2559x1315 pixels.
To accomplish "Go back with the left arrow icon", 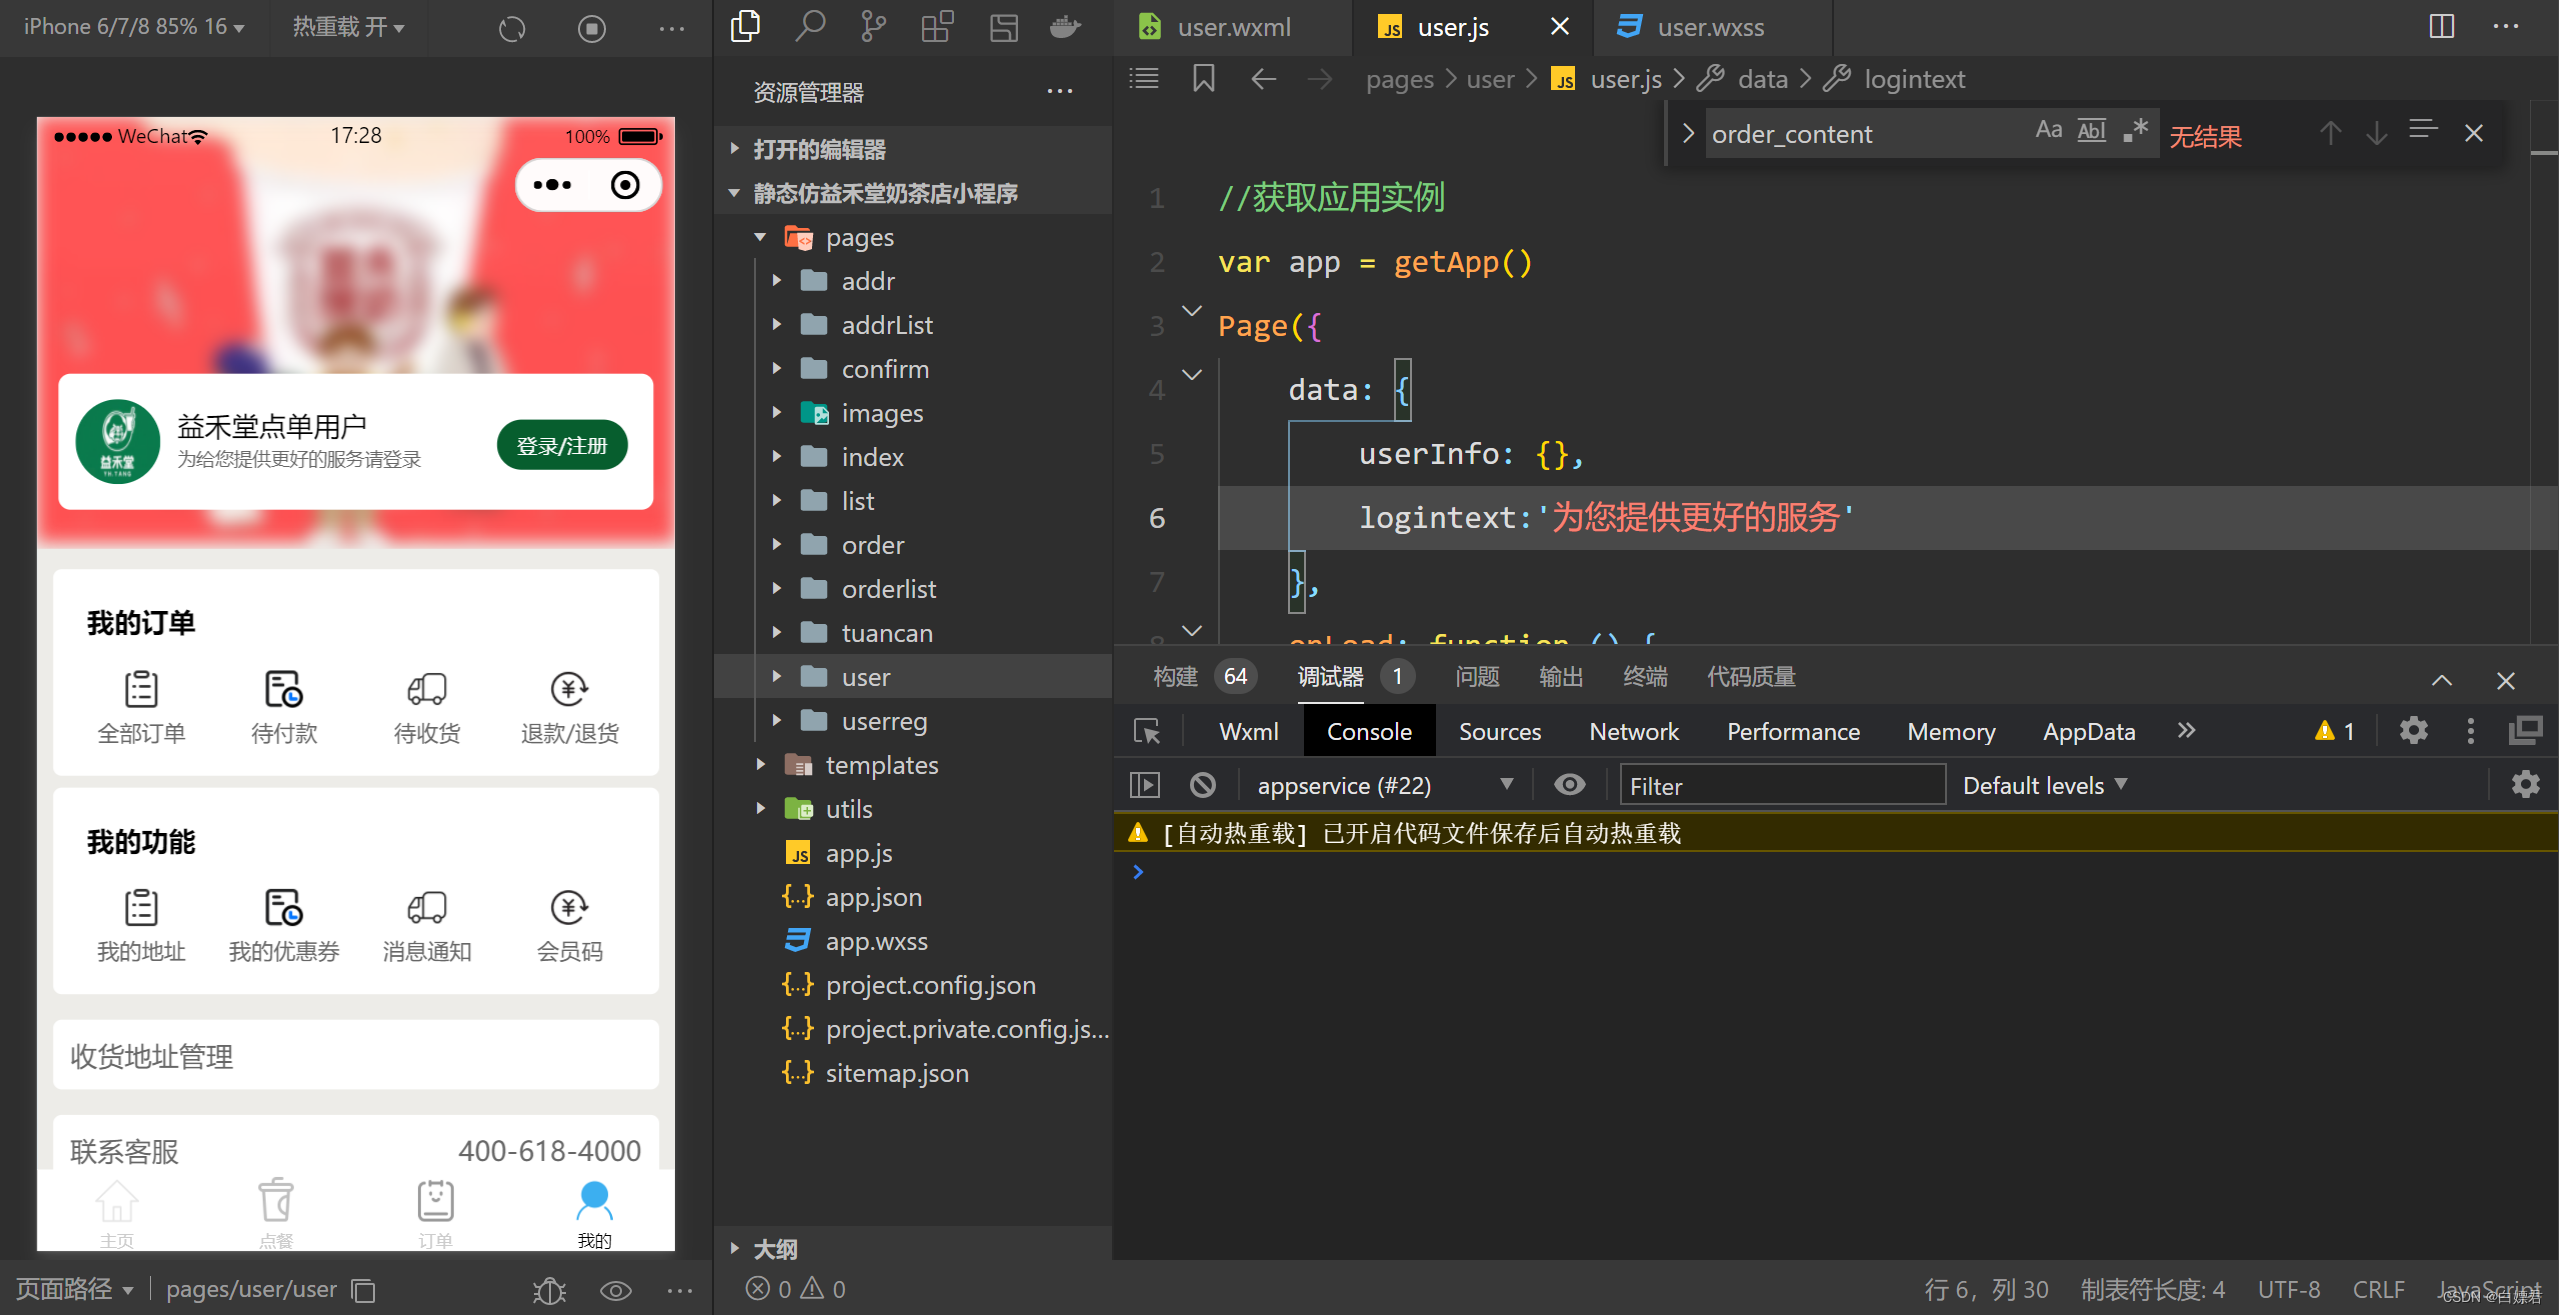I will tap(1264, 79).
